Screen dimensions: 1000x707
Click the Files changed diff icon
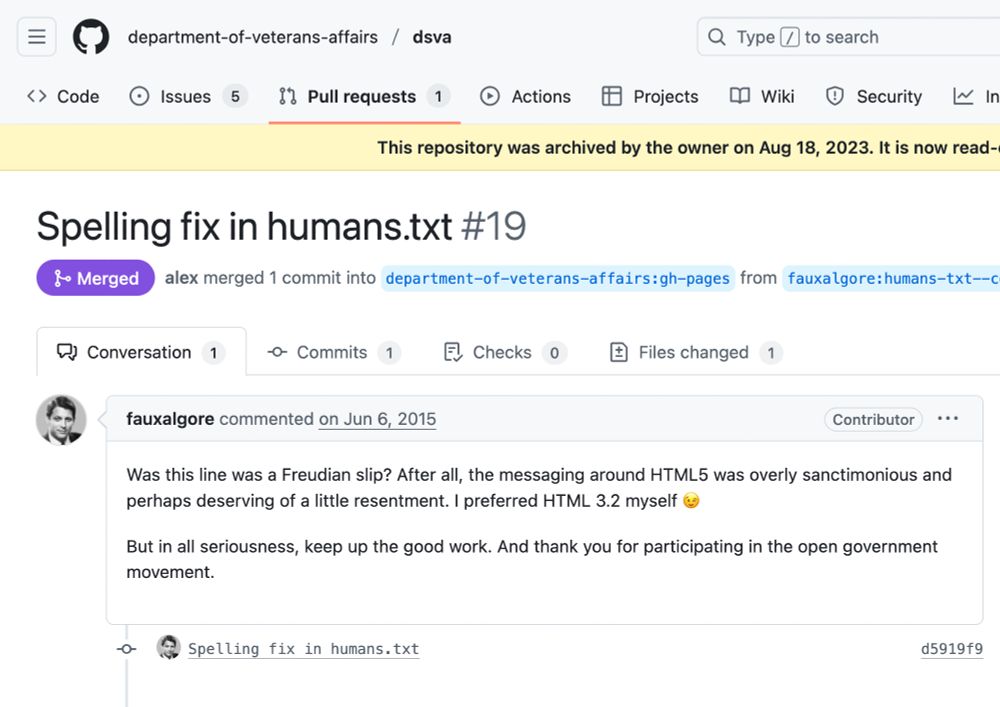(x=619, y=352)
